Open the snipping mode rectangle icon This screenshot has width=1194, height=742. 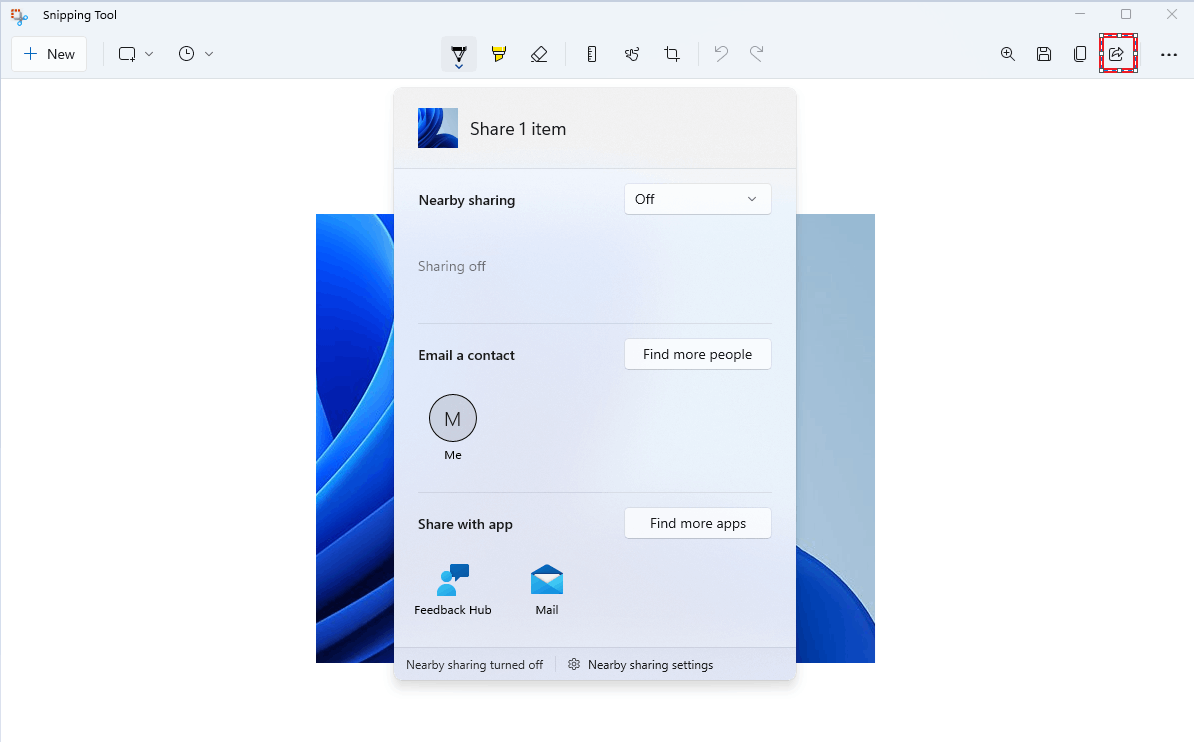(x=127, y=54)
